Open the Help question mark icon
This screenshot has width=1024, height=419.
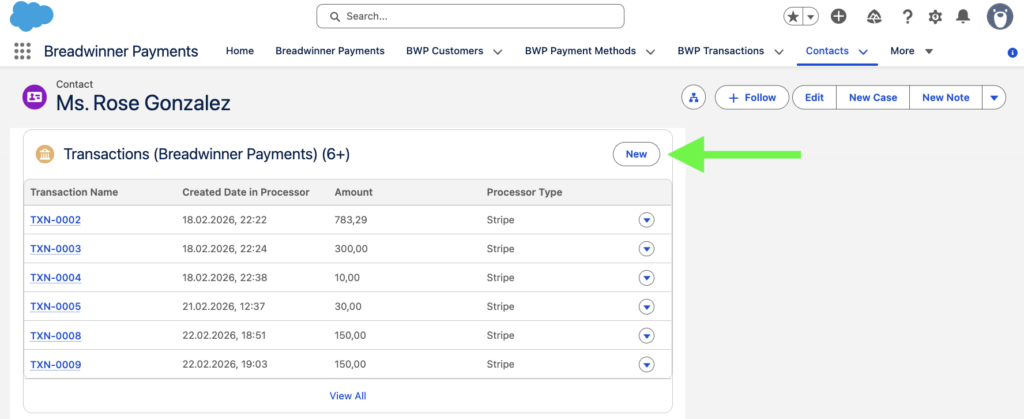pyautogui.click(x=907, y=17)
